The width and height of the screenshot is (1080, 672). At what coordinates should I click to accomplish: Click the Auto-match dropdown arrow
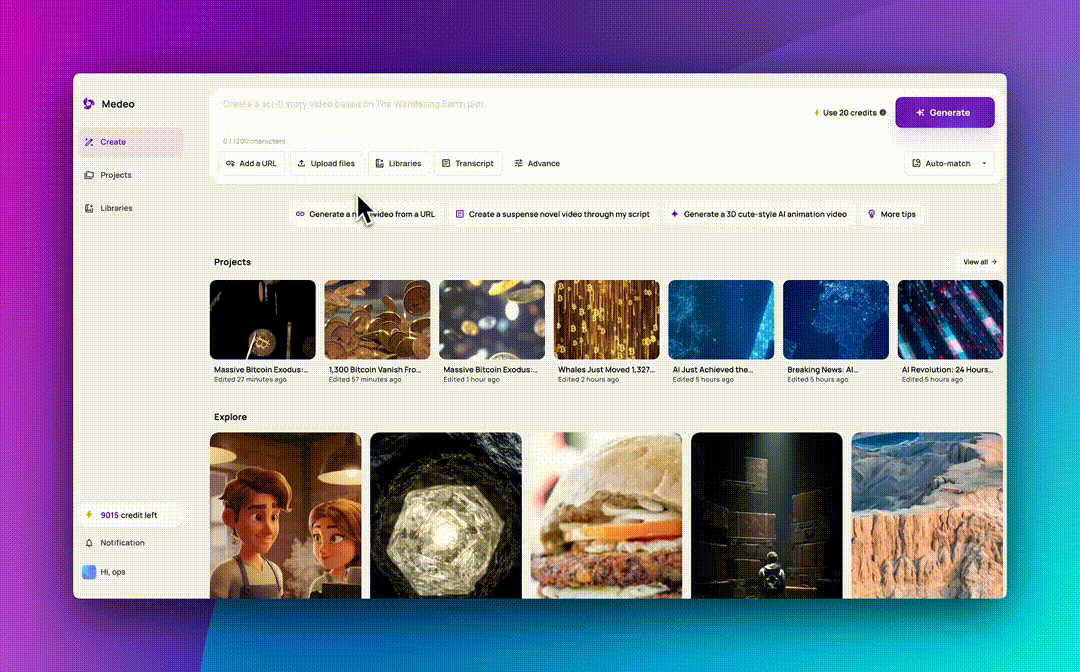point(984,164)
